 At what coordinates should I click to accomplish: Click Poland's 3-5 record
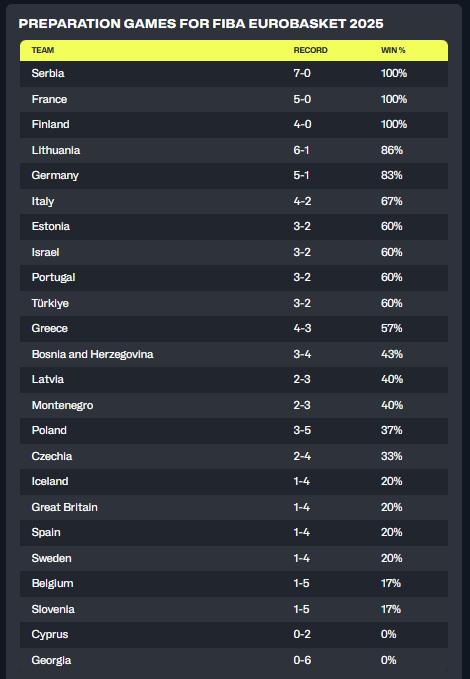pyautogui.click(x=302, y=430)
